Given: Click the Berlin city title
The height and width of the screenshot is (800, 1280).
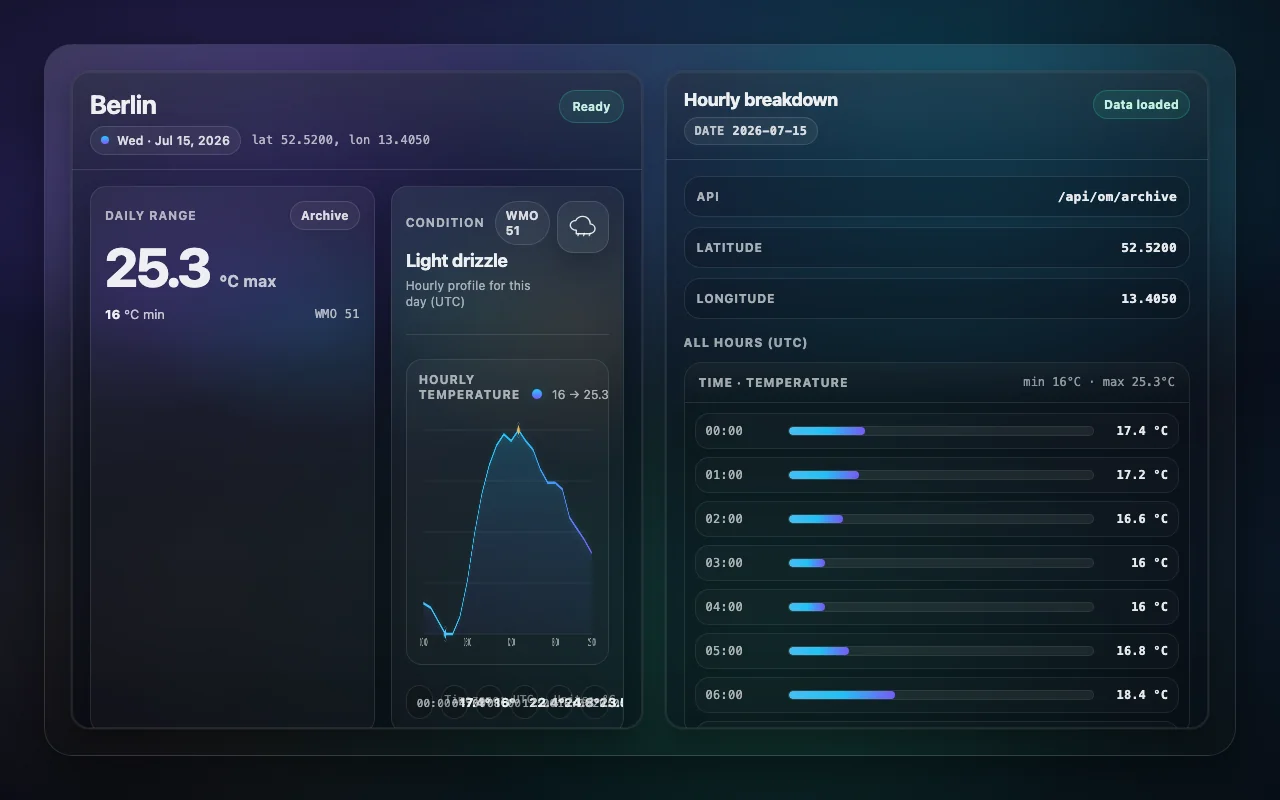Looking at the screenshot, I should click(123, 105).
